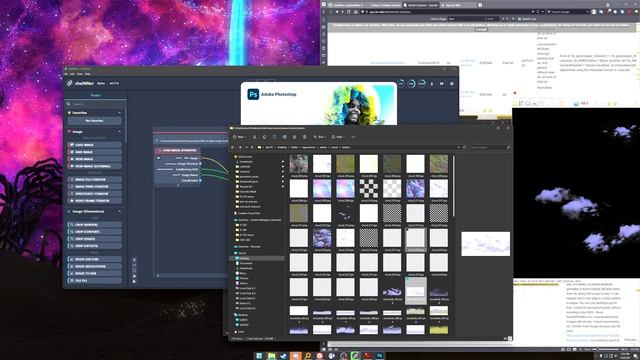
Task: Pick the Image File Iterator node entry
Action: point(94,180)
